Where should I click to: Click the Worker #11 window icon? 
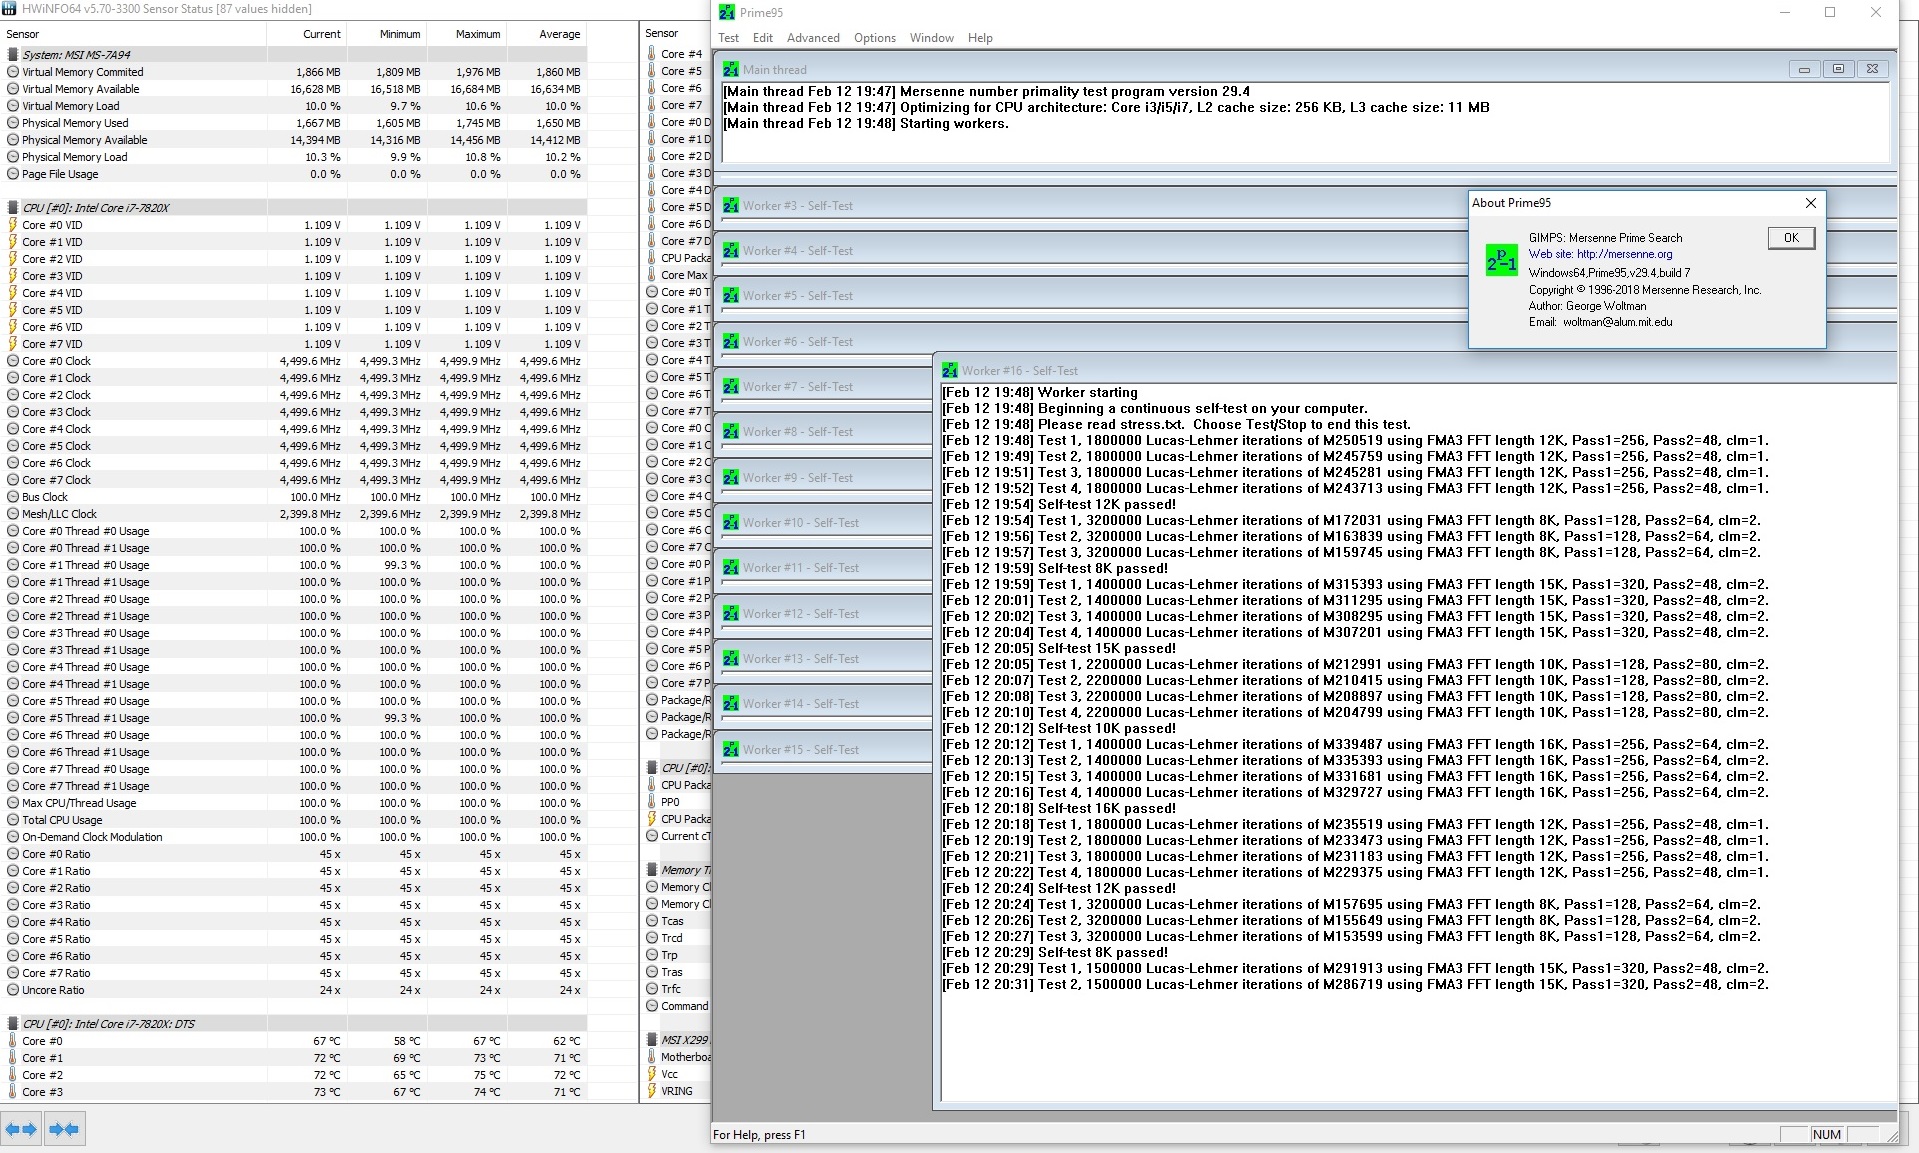pyautogui.click(x=731, y=568)
